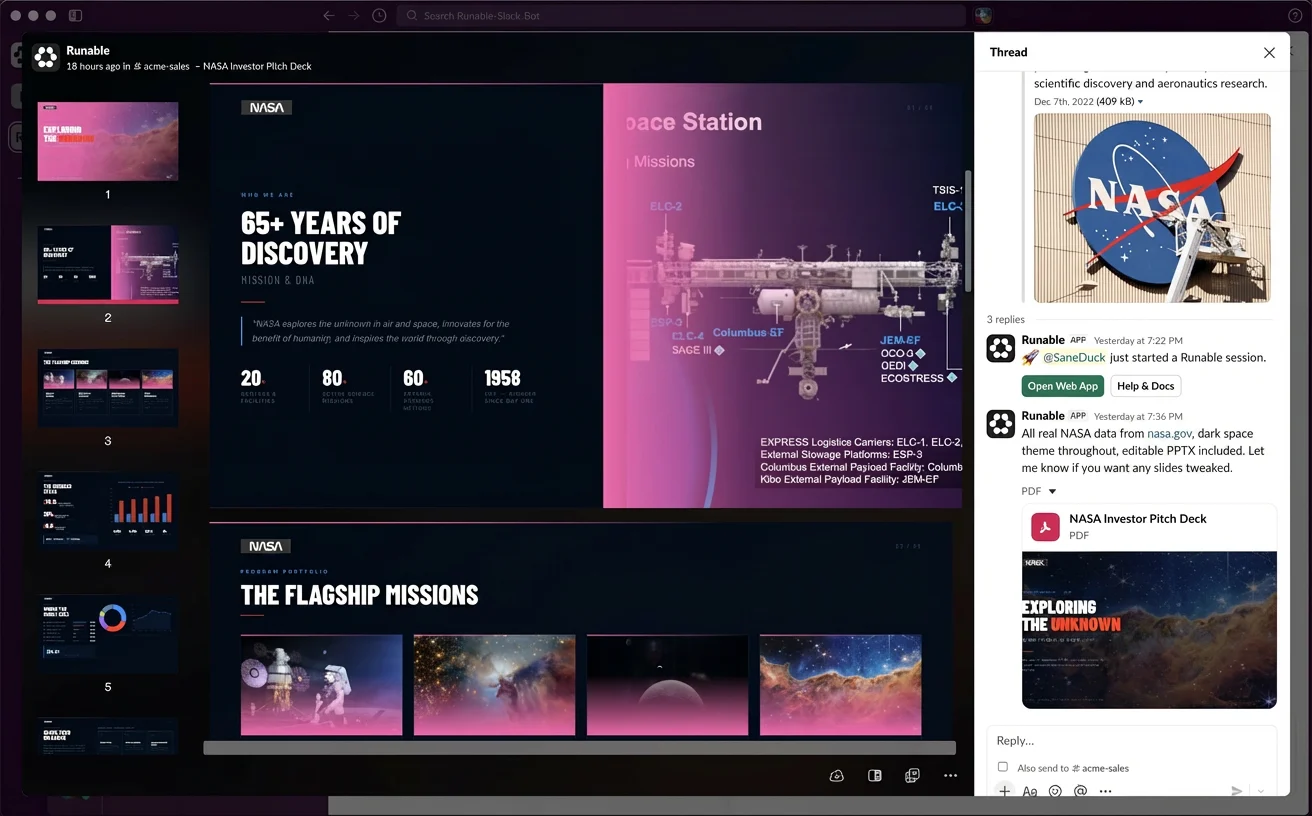
Task: Enable Also send to acme-sales checkbox
Action: pyautogui.click(x=1003, y=767)
